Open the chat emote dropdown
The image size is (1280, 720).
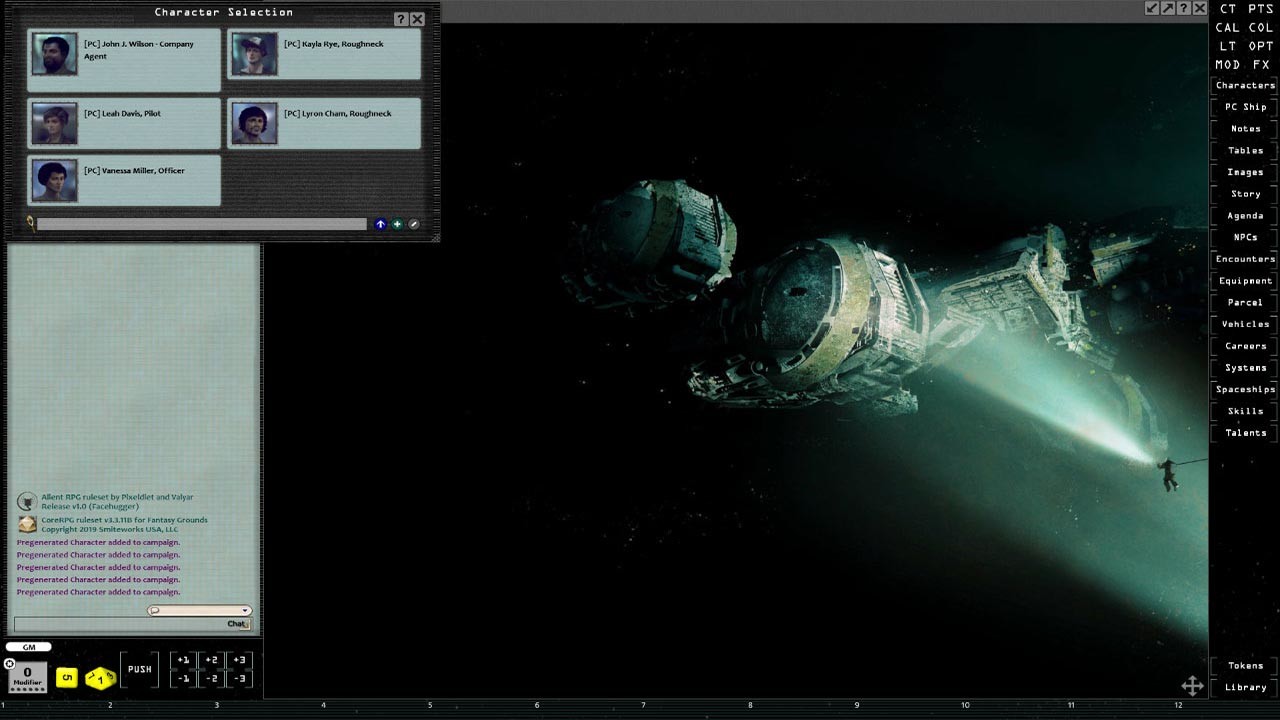coord(244,610)
